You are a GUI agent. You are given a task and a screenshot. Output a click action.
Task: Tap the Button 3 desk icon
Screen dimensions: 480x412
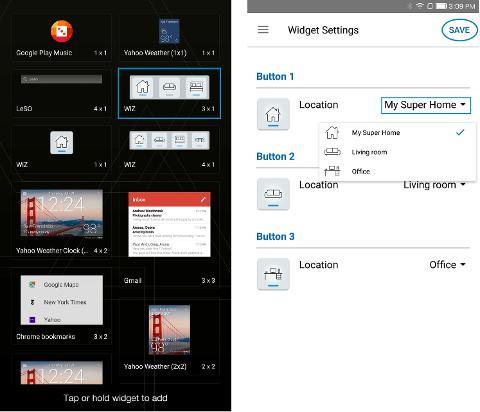point(273,274)
